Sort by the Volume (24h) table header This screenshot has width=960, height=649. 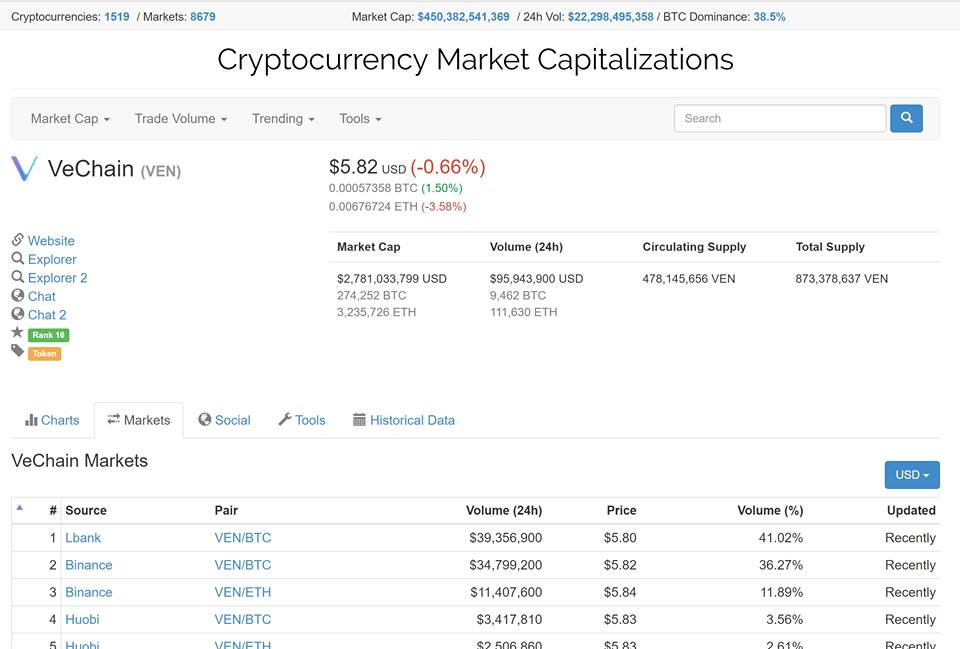504,510
